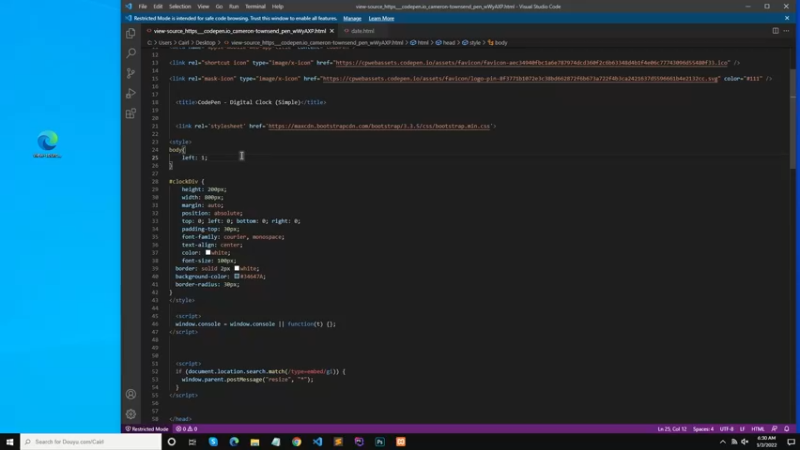Image resolution: width=800 pixels, height=450 pixels.
Task: Open the Manage gear icon
Action: tap(131, 414)
